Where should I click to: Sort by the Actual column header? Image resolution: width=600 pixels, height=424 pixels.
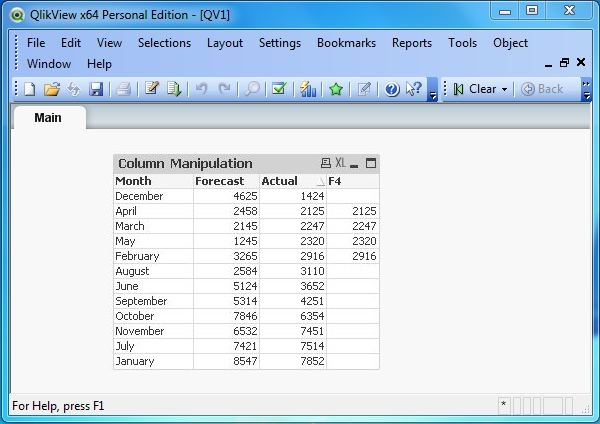(293, 181)
